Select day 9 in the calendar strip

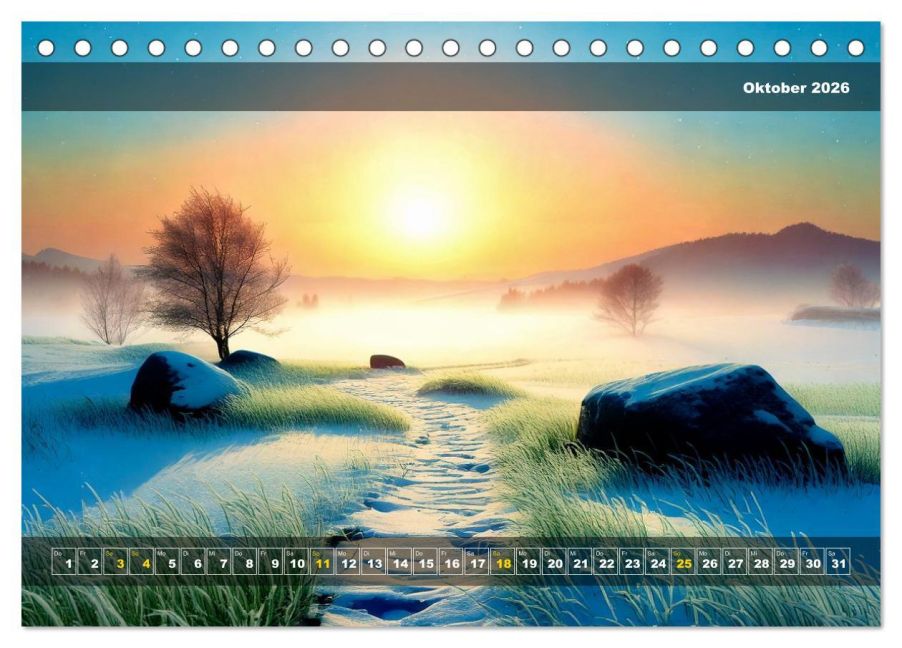click(270, 561)
